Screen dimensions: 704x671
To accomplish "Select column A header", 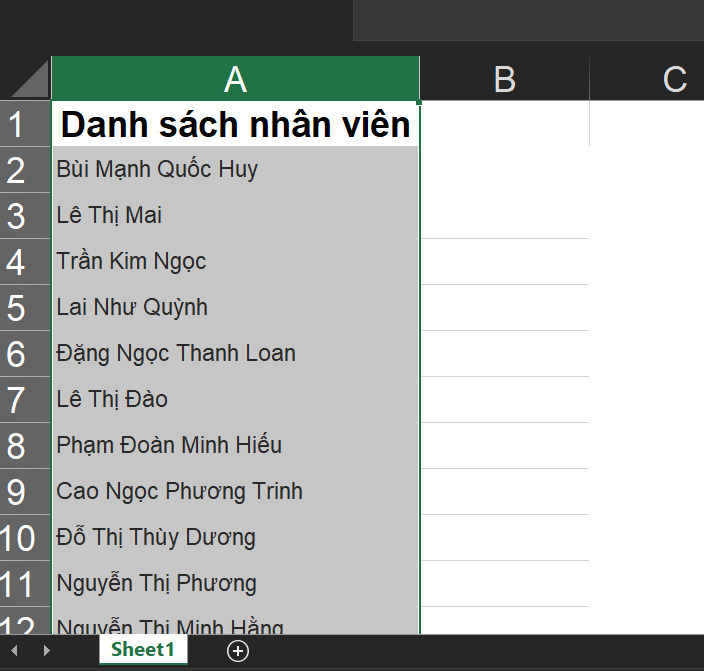I will click(x=236, y=79).
